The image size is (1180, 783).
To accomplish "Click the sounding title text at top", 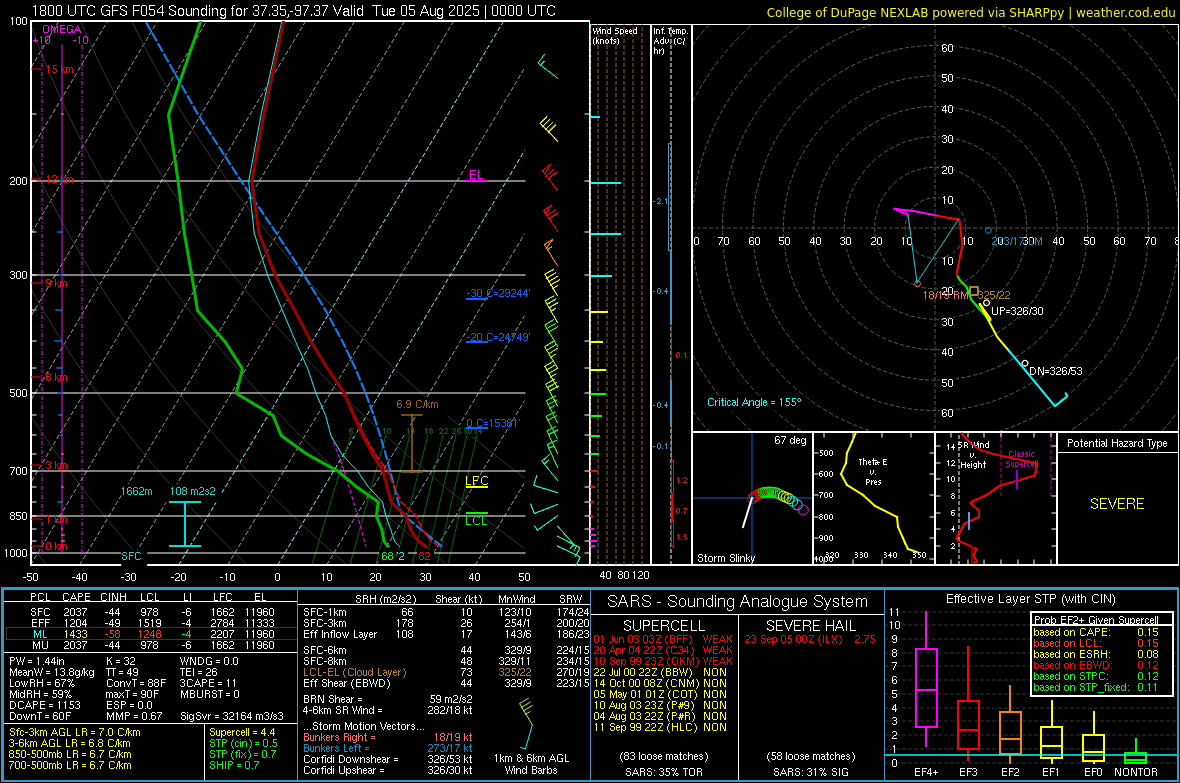I will click(293, 11).
